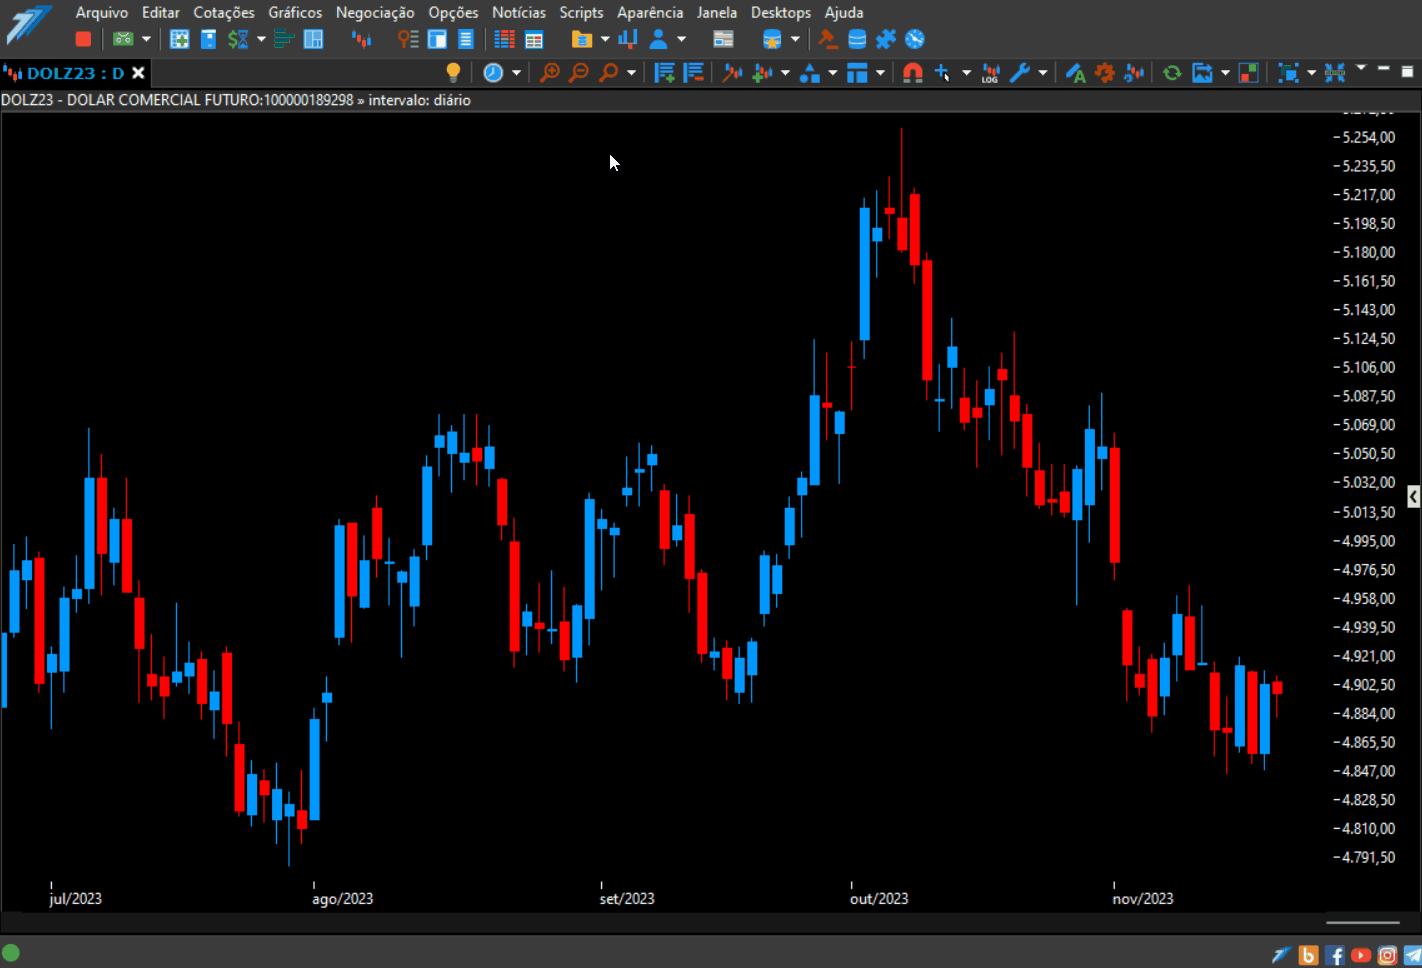The width and height of the screenshot is (1422, 968).
Task: Click the horizontal scrollbar below the chart
Action: tap(1362, 922)
